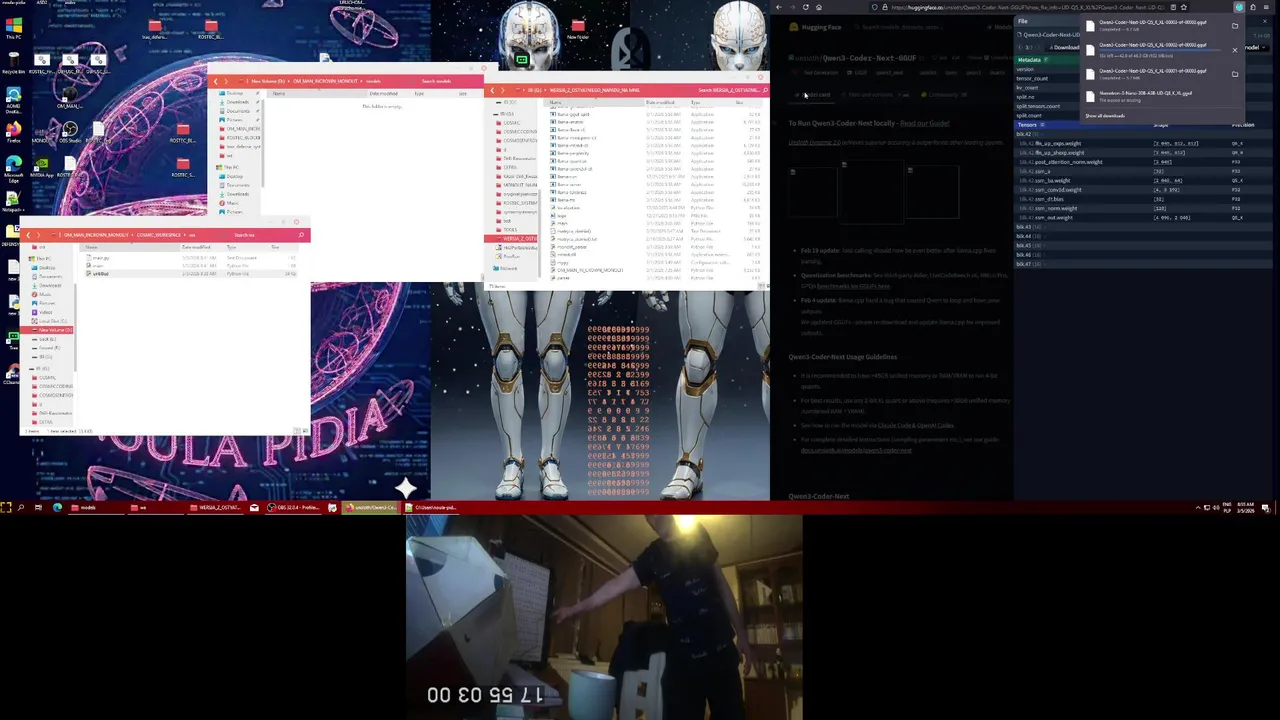The height and width of the screenshot is (720, 1280).
Task: Click search icon in 'ws' Explorer window
Action: pos(301,235)
